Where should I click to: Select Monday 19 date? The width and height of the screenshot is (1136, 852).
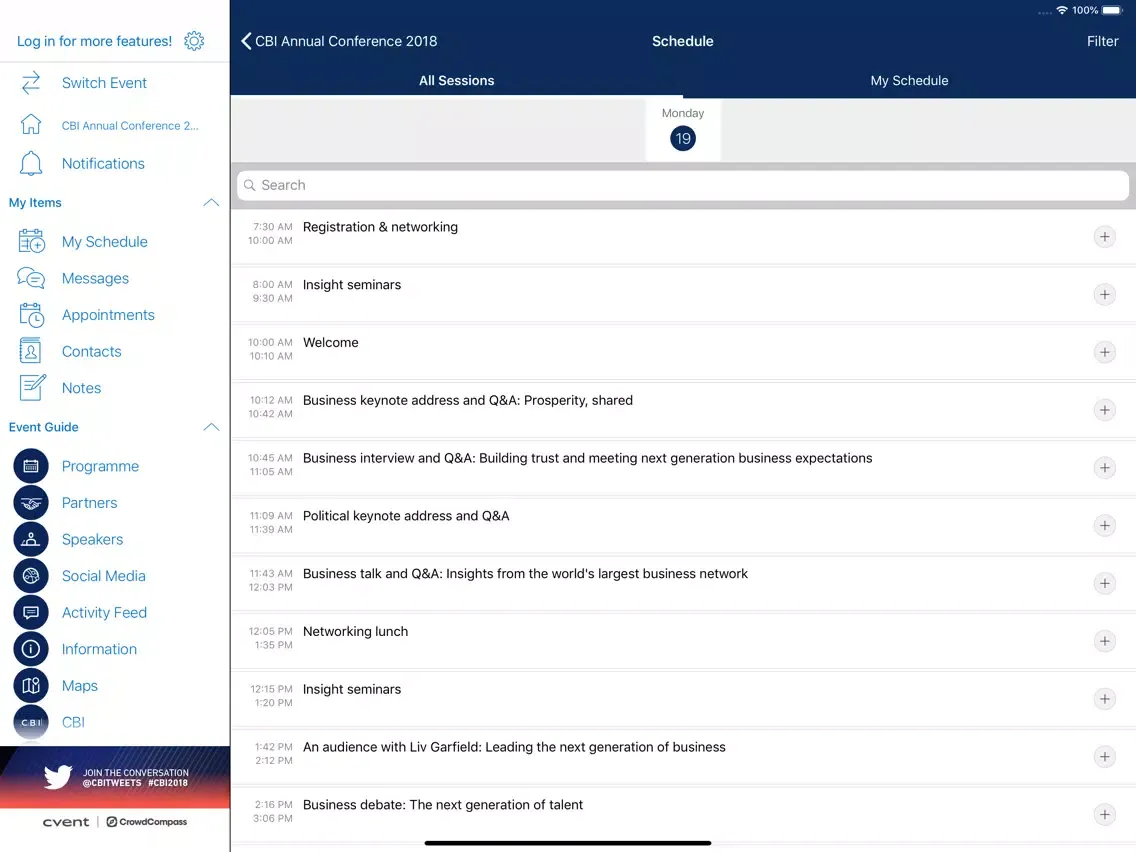pos(682,129)
